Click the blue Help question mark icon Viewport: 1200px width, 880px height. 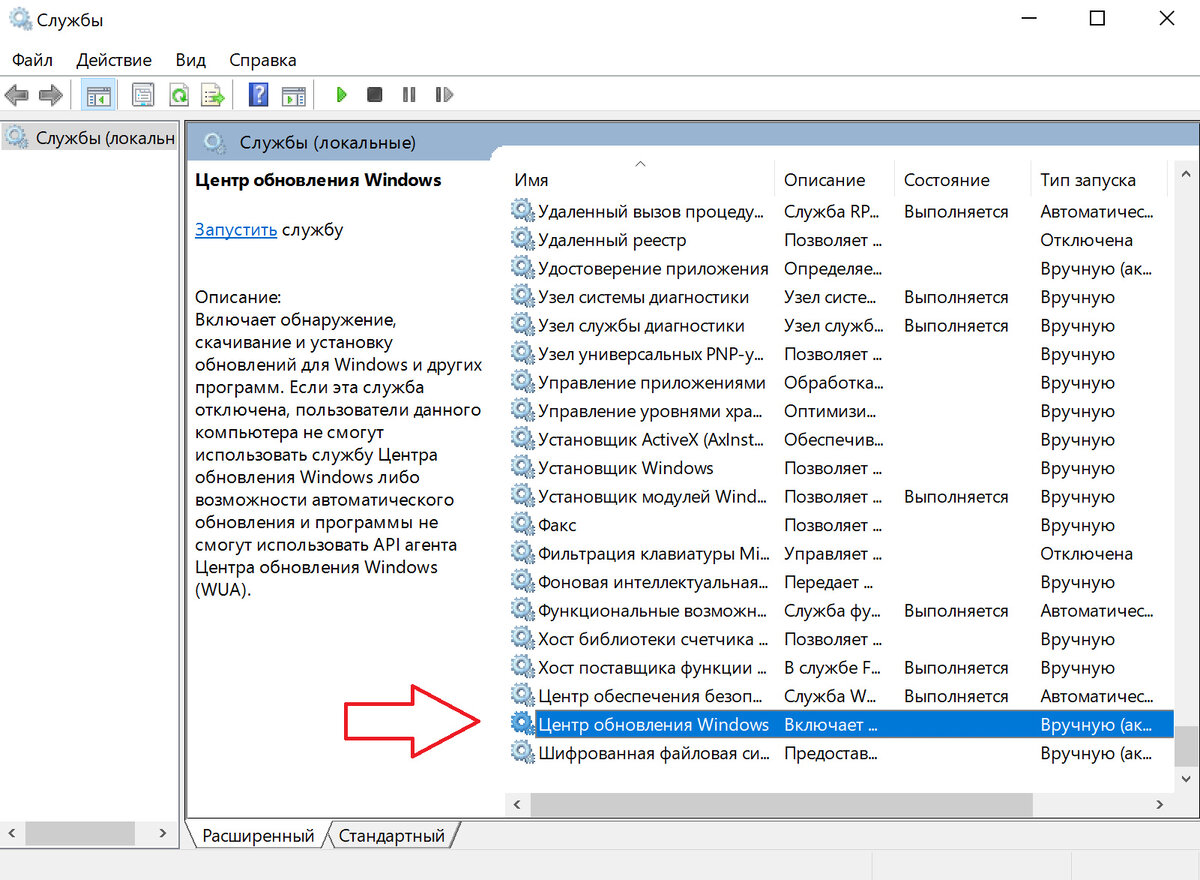point(259,95)
